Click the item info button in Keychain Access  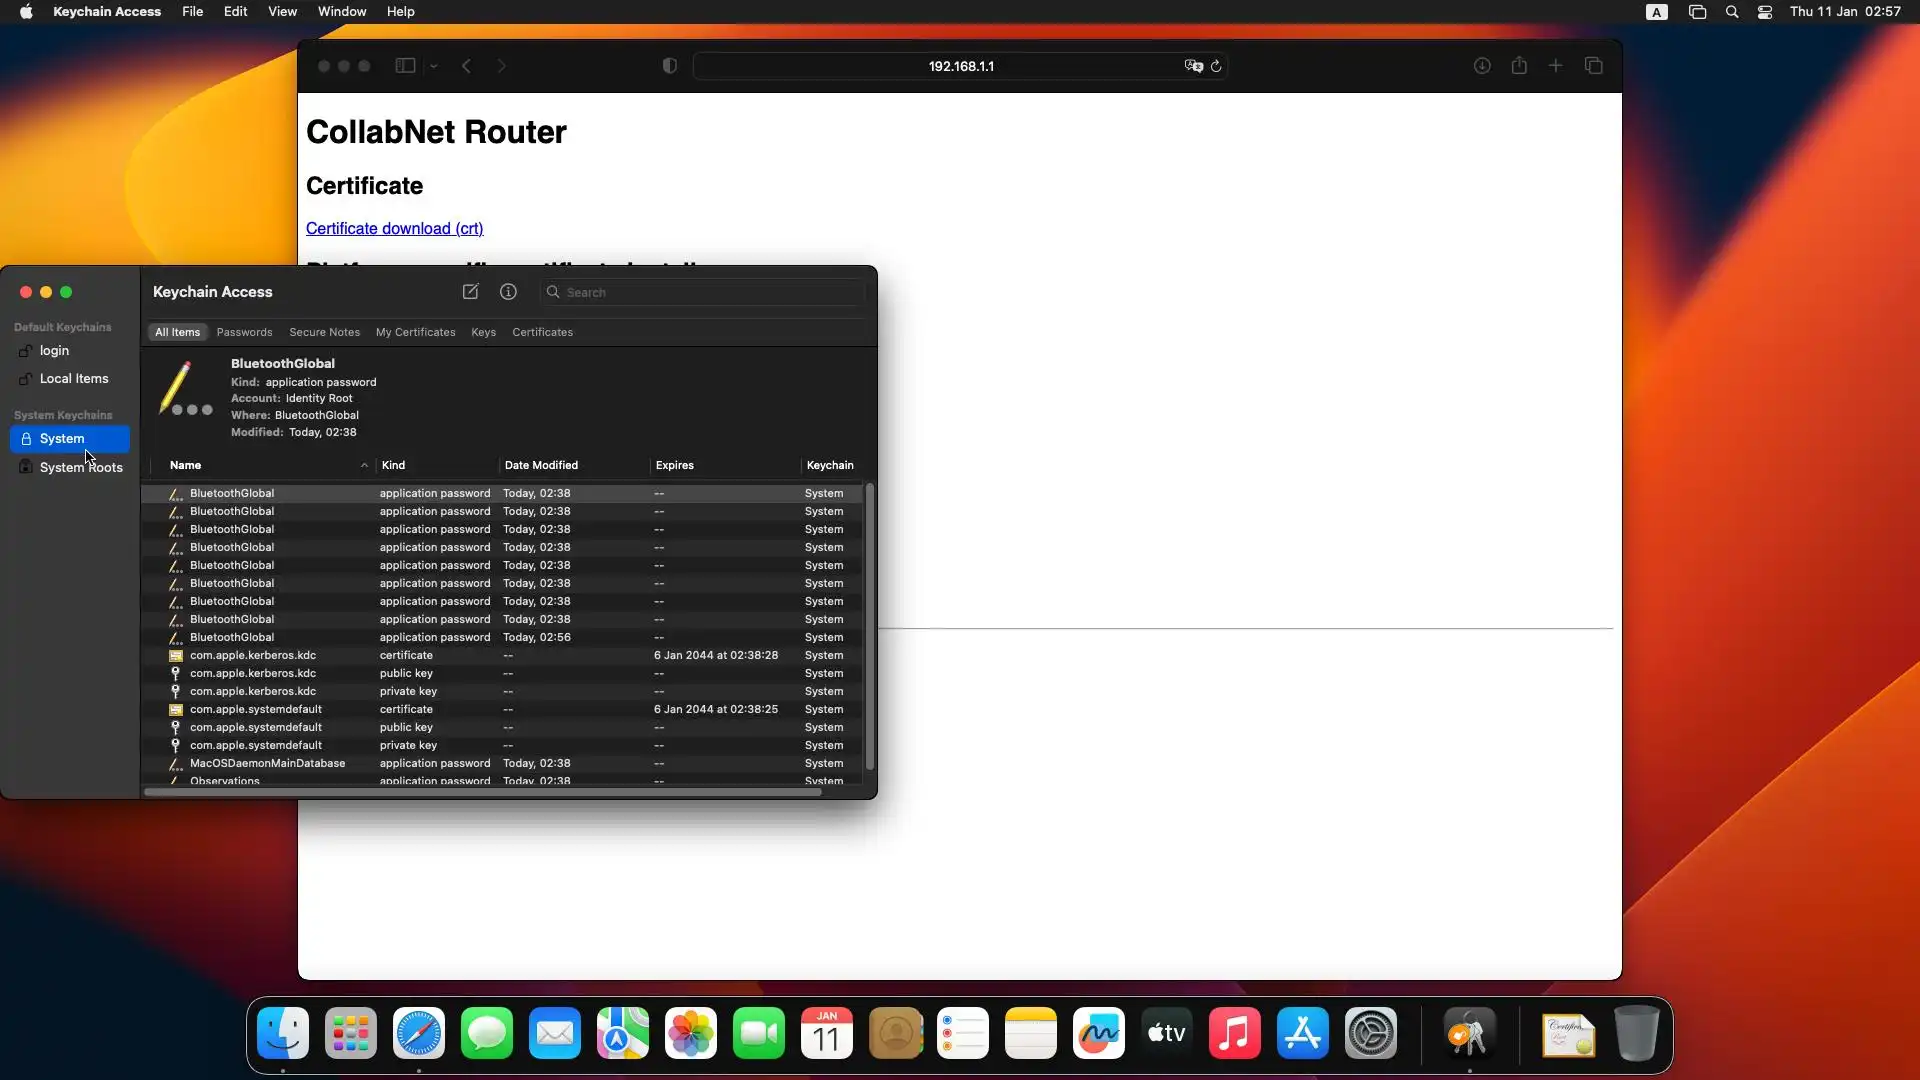coord(508,292)
